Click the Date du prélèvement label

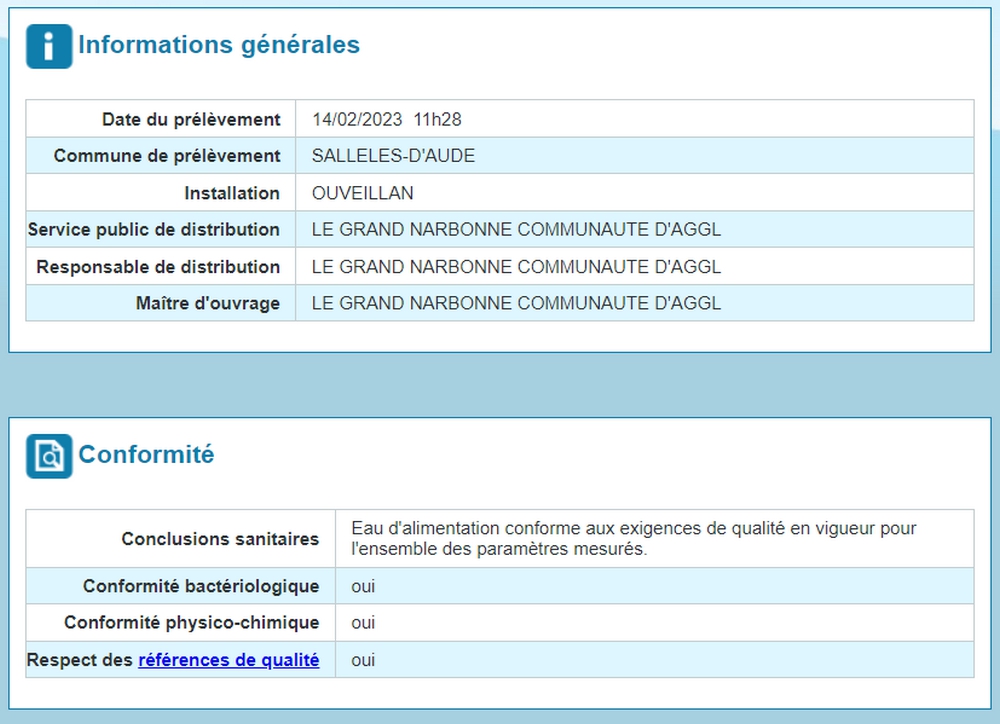tap(191, 119)
